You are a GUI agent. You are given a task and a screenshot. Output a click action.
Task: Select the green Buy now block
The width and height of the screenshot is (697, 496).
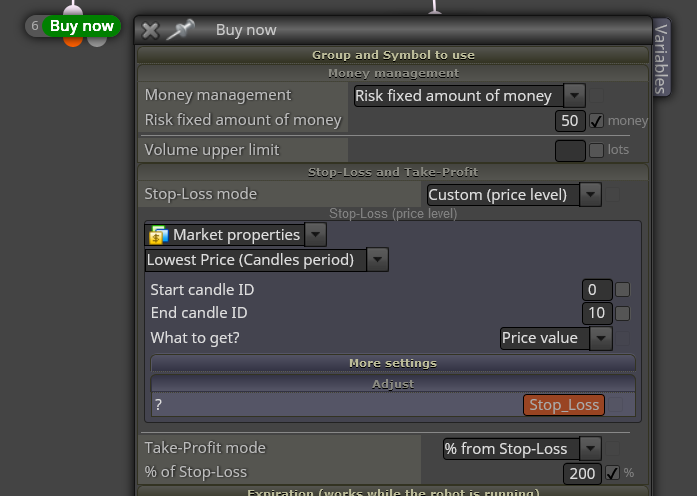(x=82, y=26)
